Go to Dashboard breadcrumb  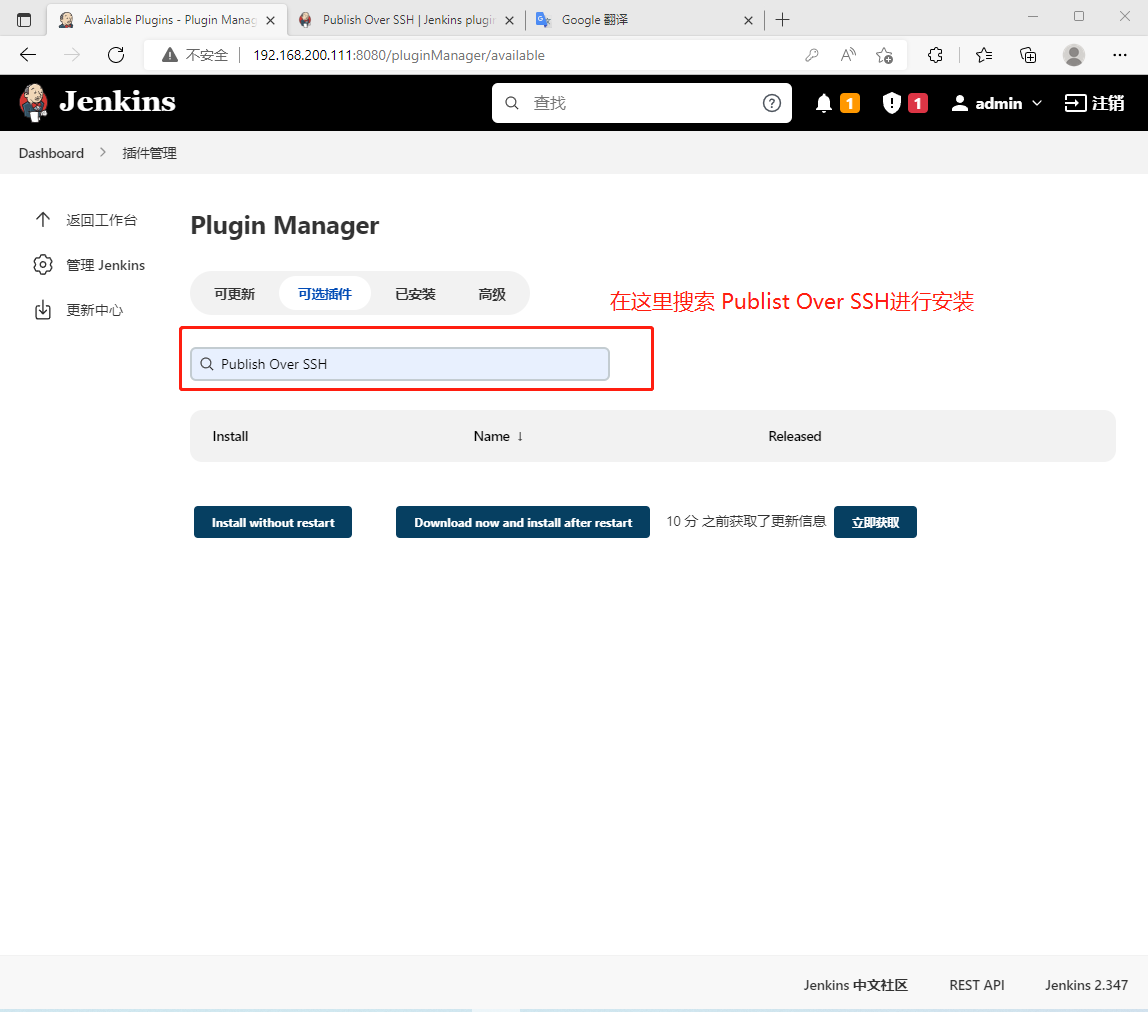click(51, 153)
